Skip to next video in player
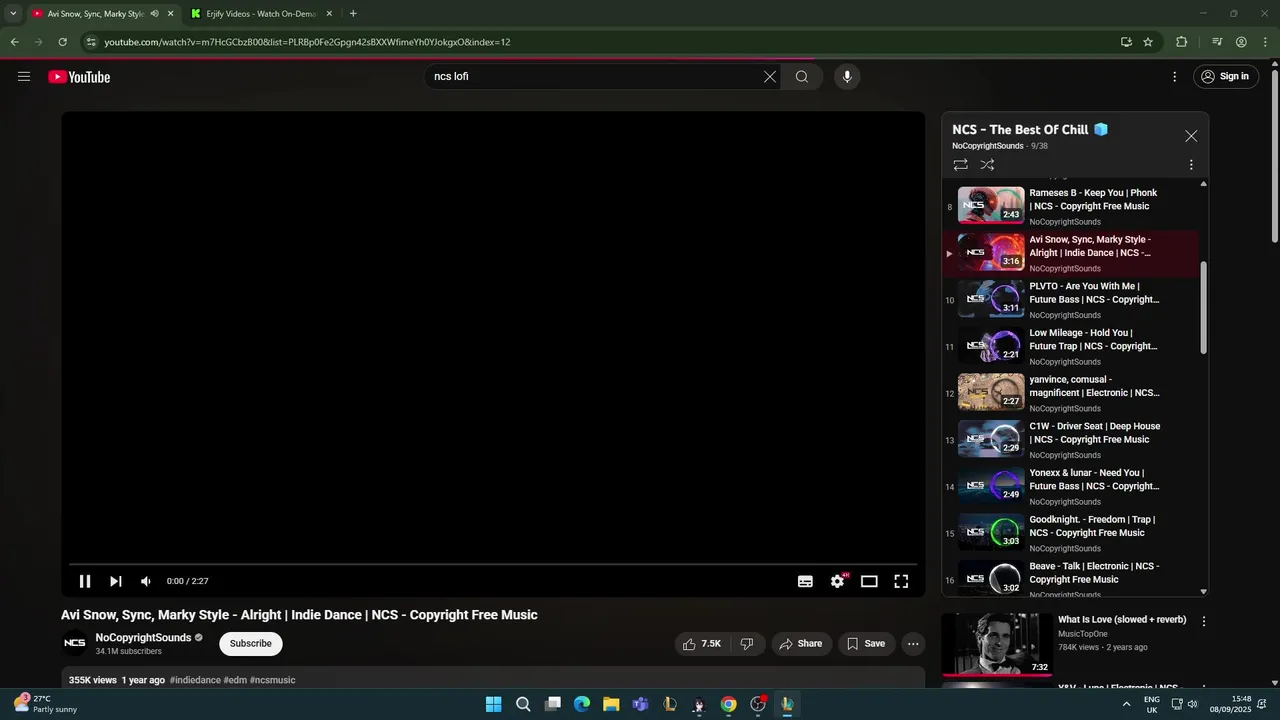Image resolution: width=1280 pixels, height=720 pixels. click(x=116, y=581)
